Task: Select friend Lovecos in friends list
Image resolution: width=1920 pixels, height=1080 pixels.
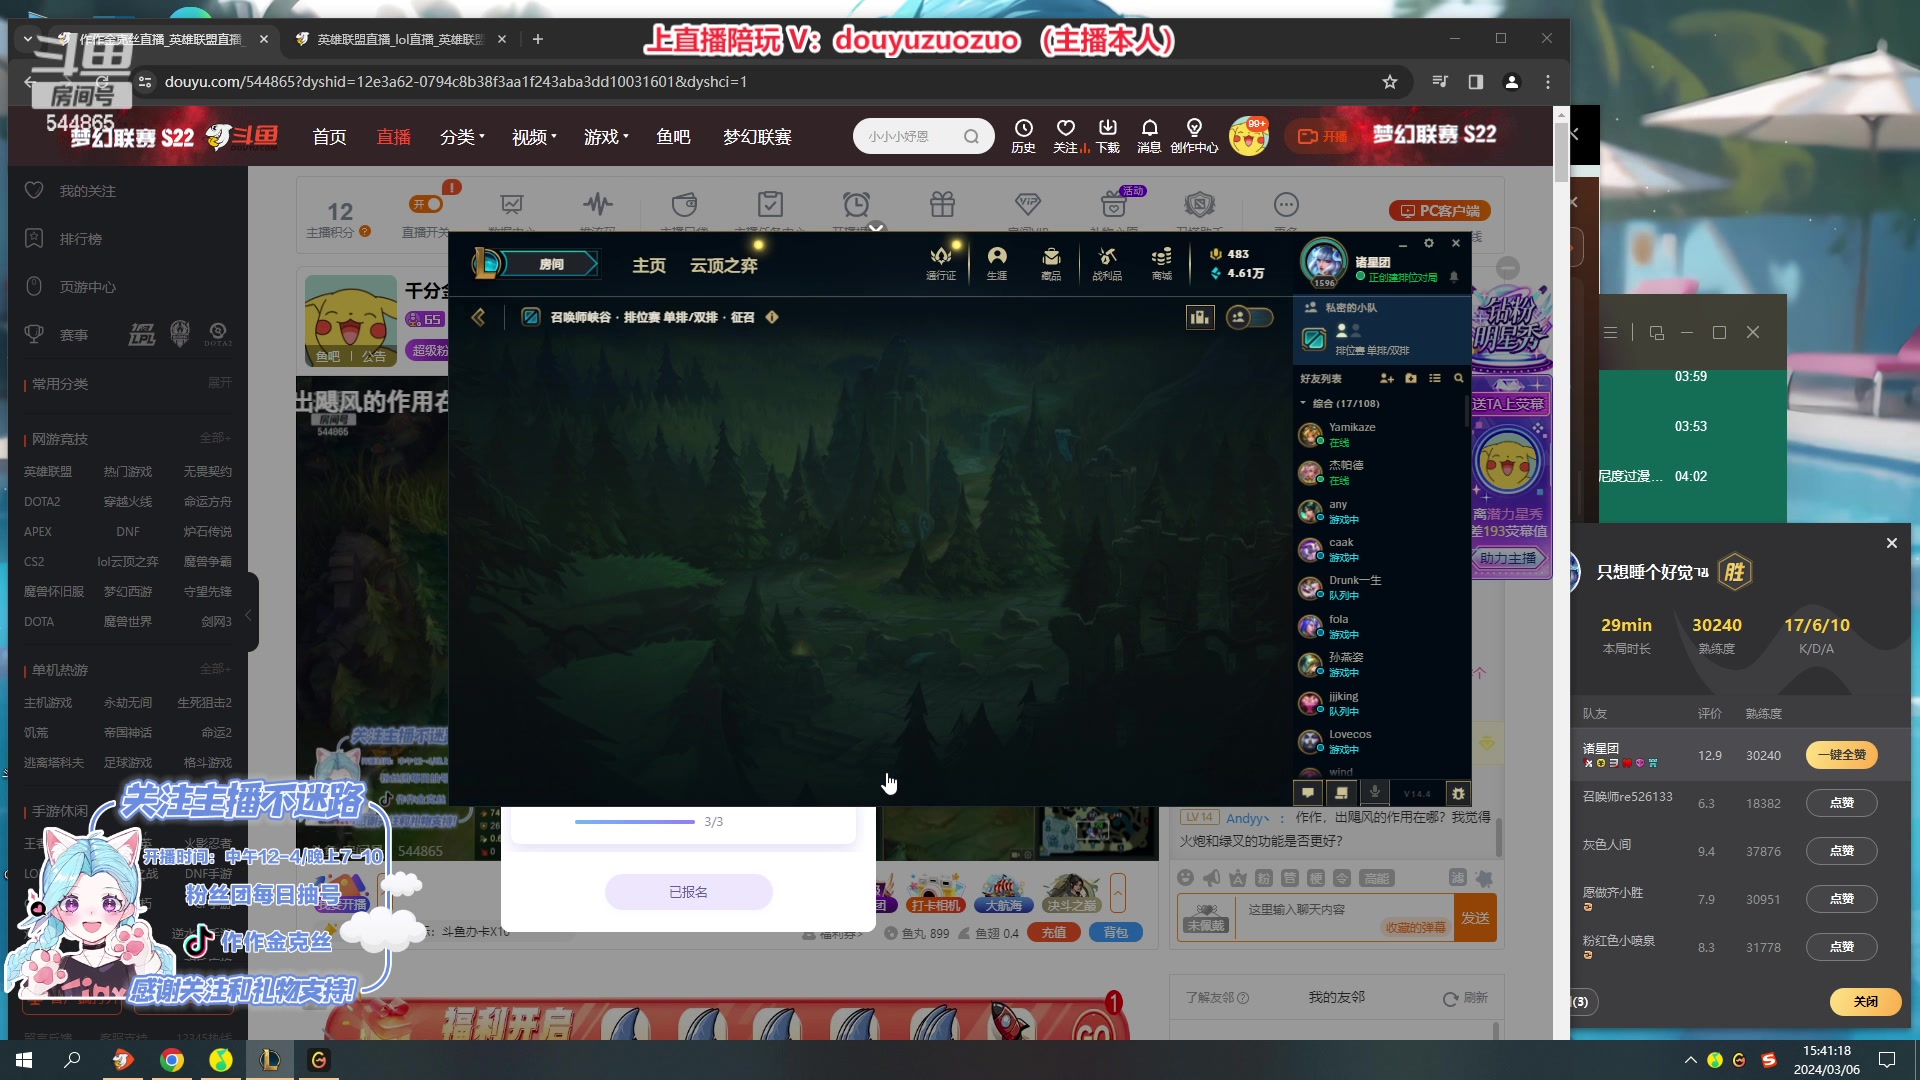Action: [1380, 741]
